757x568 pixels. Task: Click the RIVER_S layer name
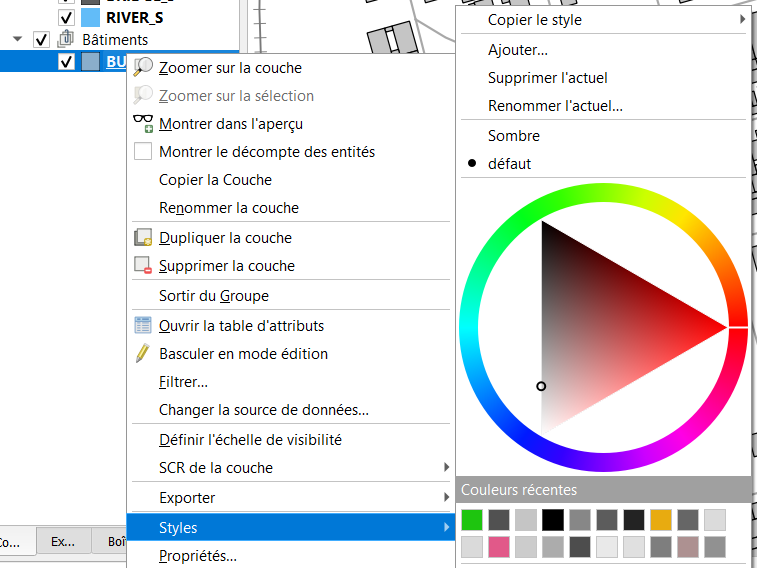[135, 18]
